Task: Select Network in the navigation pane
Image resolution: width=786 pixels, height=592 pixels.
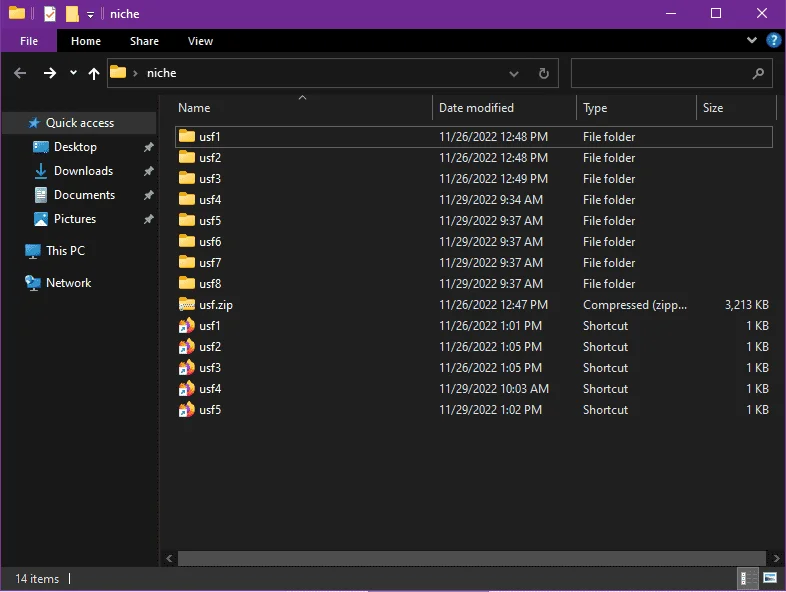Action: click(x=68, y=283)
